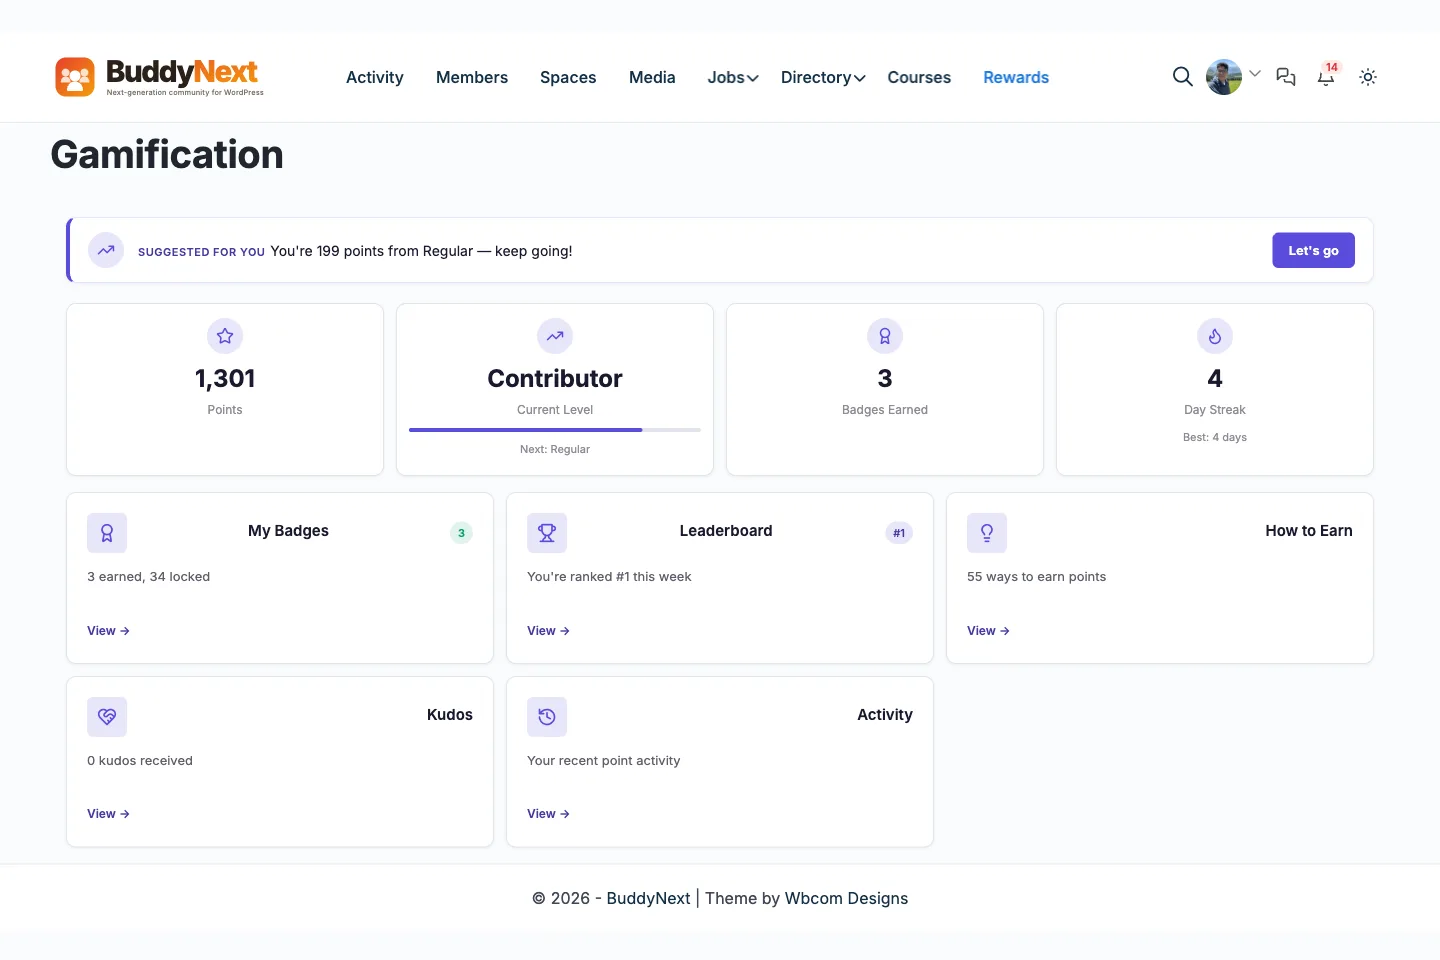Expand the Jobs dropdown menu
The image size is (1440, 960).
point(733,77)
